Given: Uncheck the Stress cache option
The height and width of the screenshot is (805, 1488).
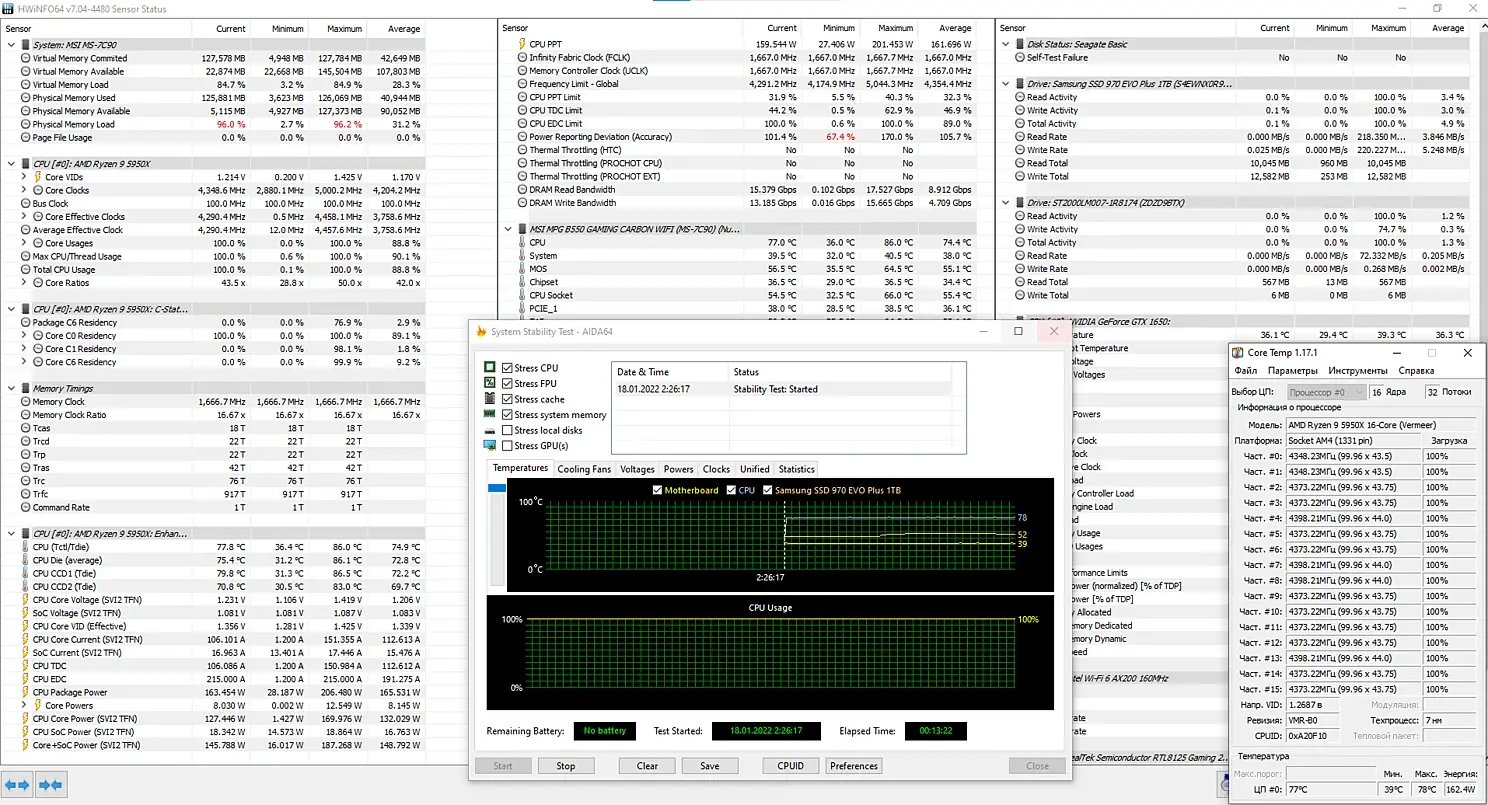Looking at the screenshot, I should (507, 399).
